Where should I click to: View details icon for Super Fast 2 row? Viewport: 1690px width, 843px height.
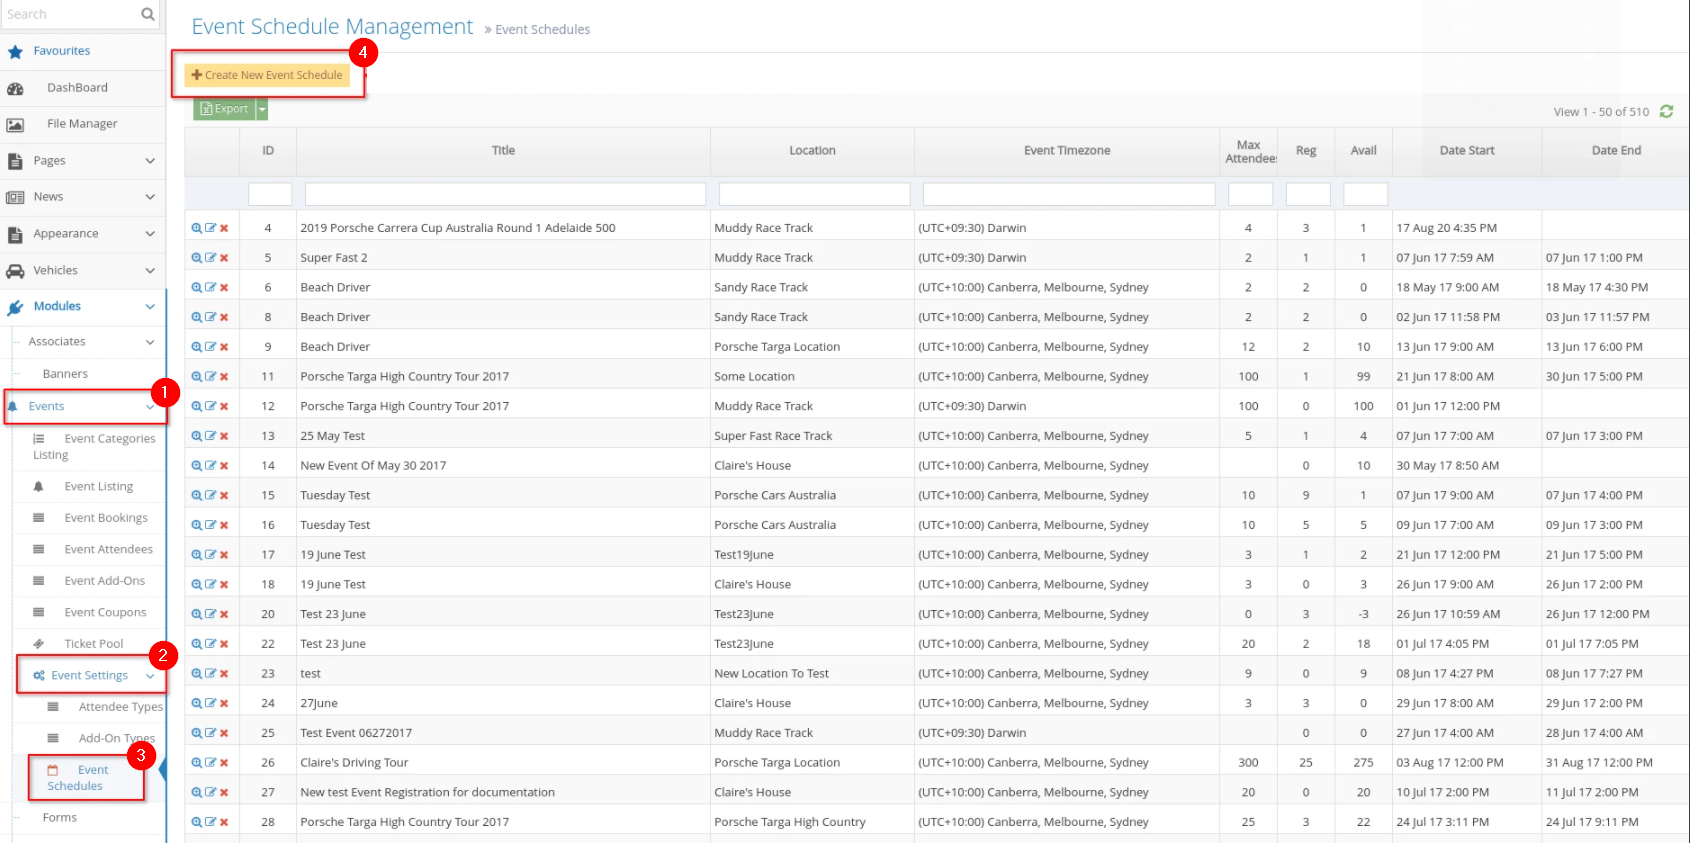tap(197, 258)
